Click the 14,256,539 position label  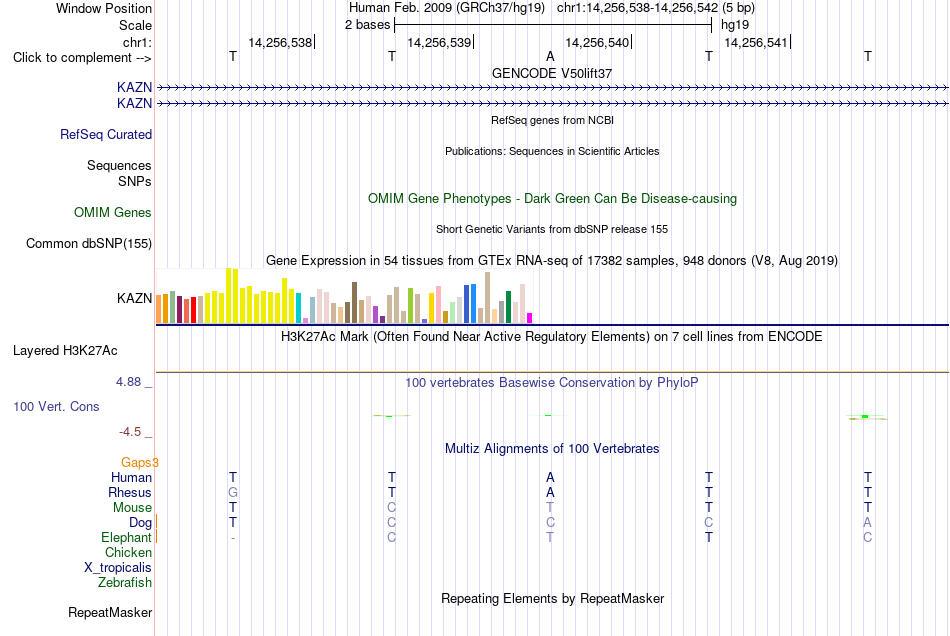439,42
